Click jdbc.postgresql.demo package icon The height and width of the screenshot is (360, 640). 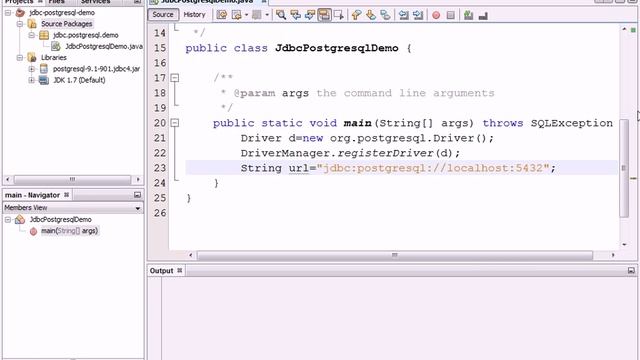pyautogui.click(x=44, y=35)
